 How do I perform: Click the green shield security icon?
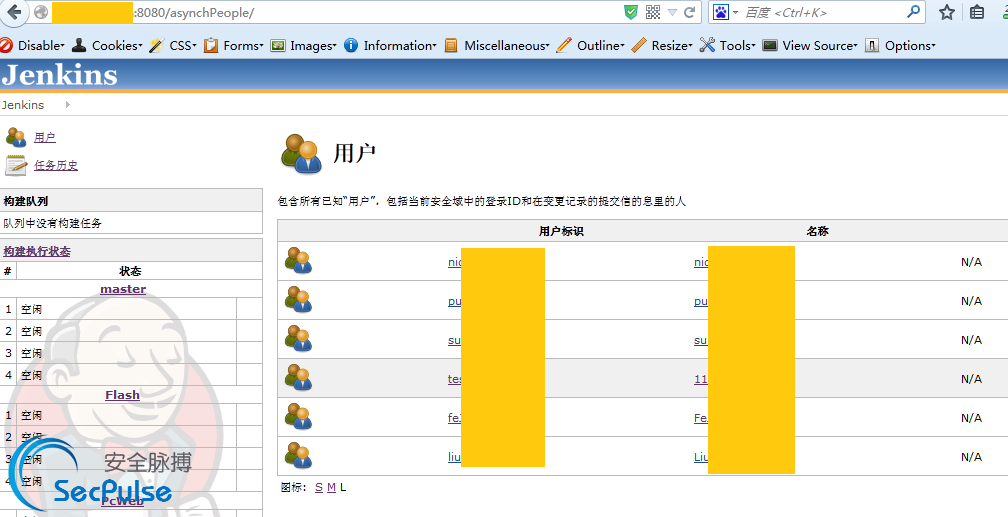pos(630,13)
